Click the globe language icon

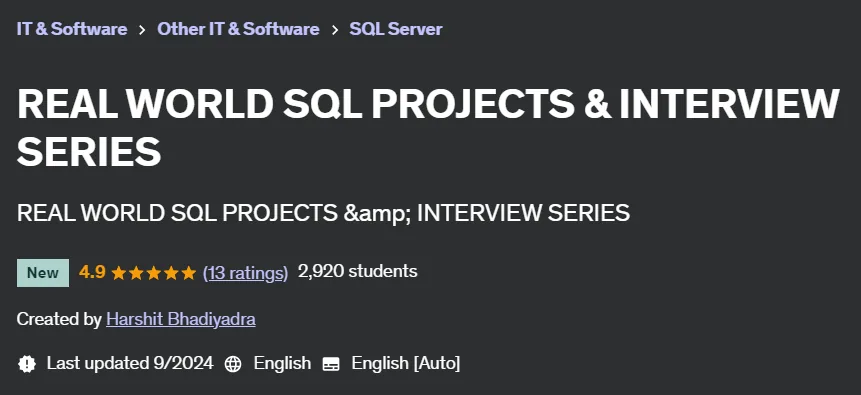click(x=233, y=364)
